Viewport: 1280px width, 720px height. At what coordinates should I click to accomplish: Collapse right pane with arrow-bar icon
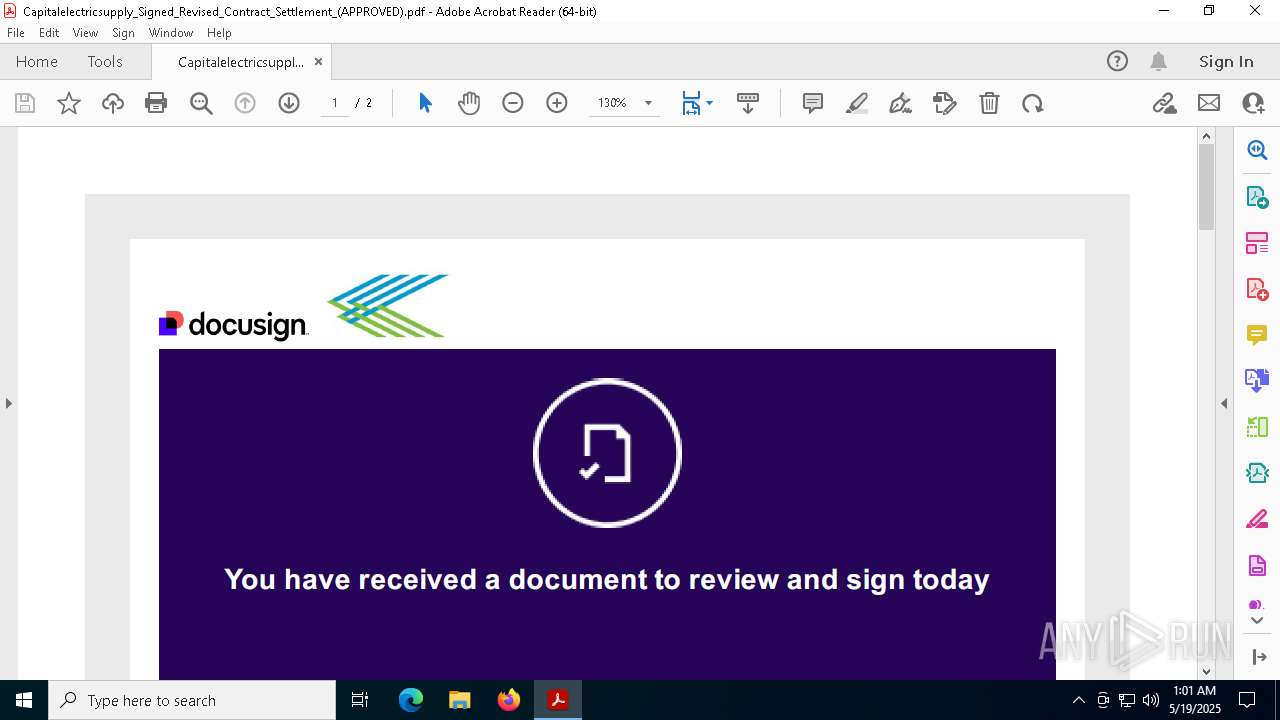point(1258,657)
